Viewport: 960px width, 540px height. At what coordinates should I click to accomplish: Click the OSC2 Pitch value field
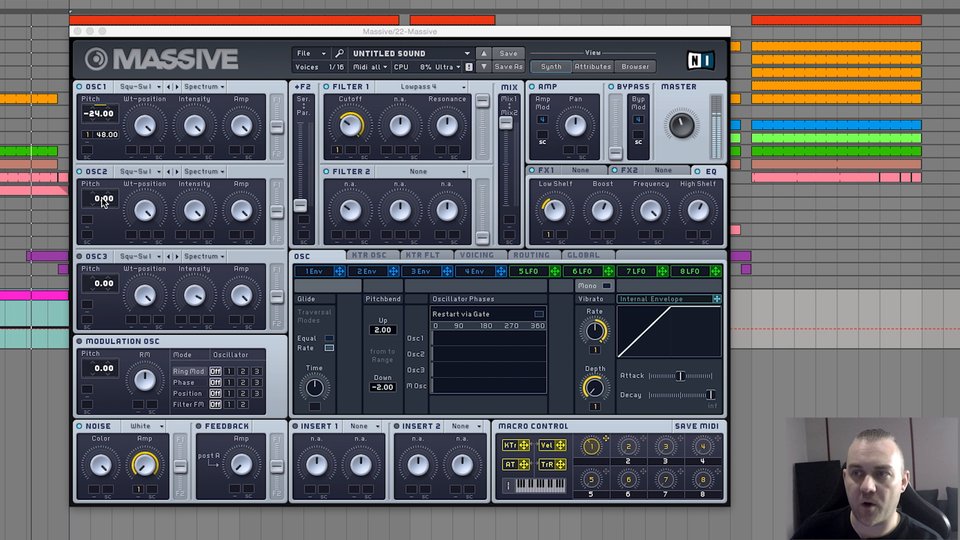(x=100, y=198)
